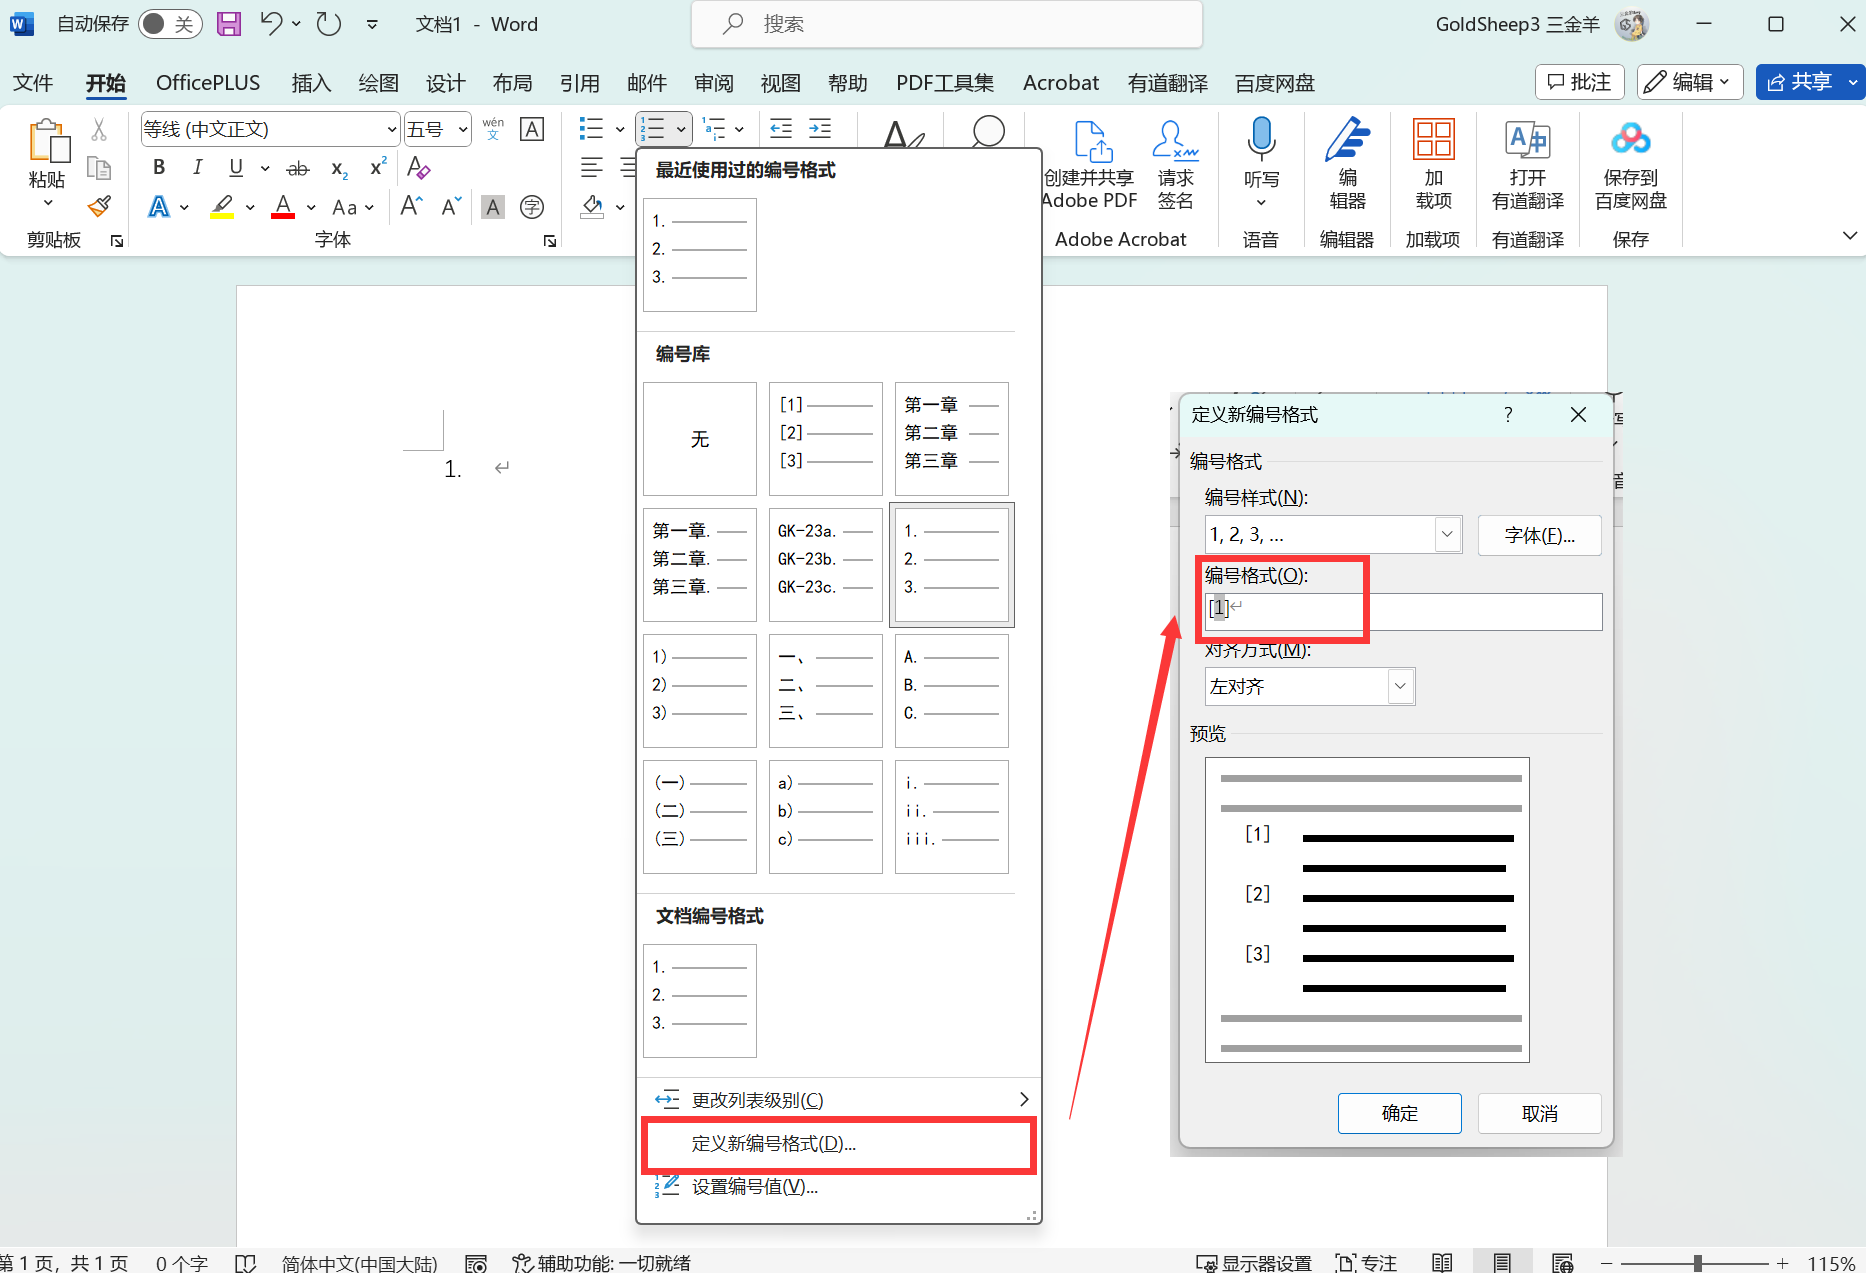This screenshot has height=1273, width=1866.
Task: Switch to the 插入 ribbon tab
Action: (x=311, y=83)
